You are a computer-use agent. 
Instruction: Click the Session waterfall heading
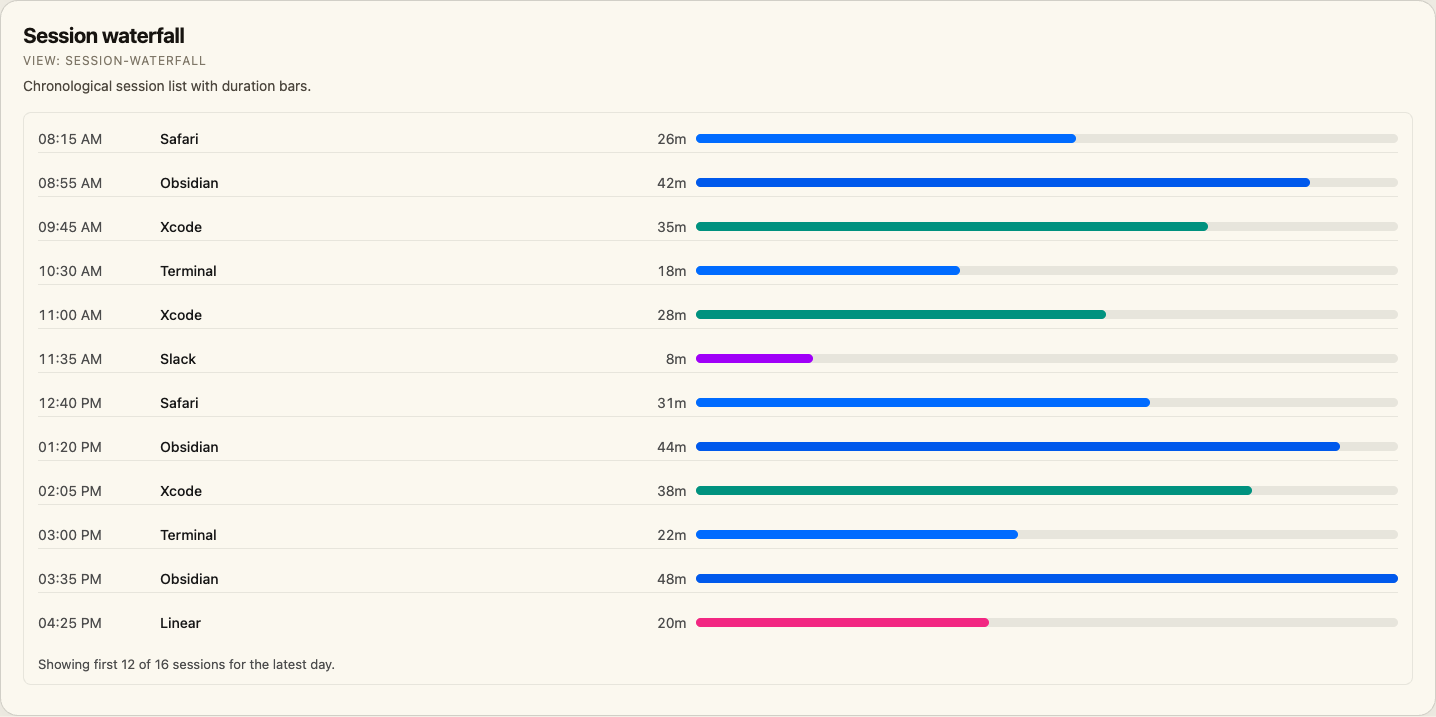point(104,36)
